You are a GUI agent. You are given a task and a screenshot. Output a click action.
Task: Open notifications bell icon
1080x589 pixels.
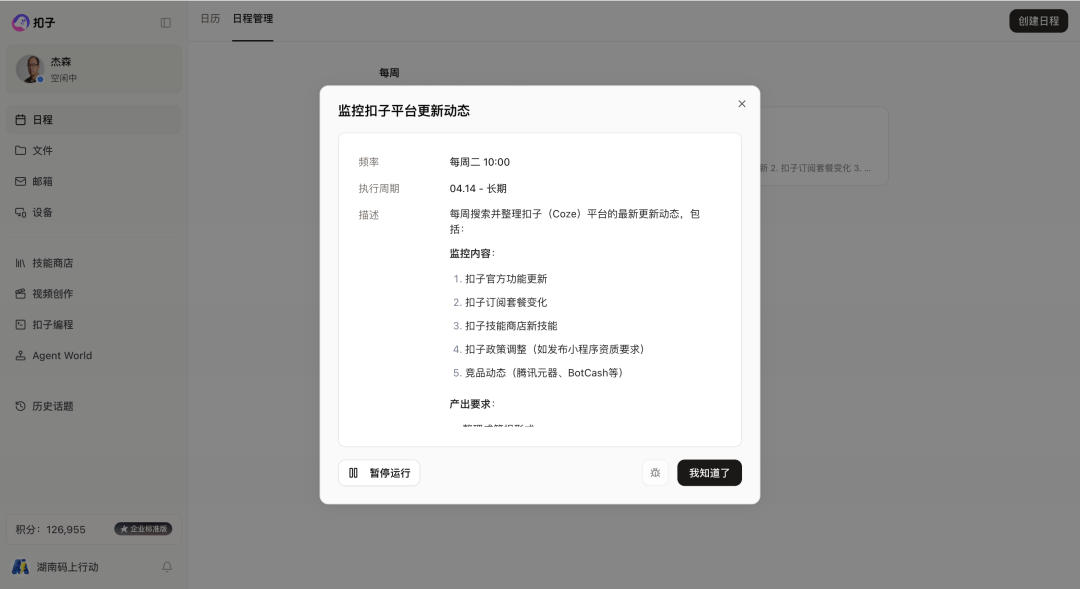coord(167,567)
